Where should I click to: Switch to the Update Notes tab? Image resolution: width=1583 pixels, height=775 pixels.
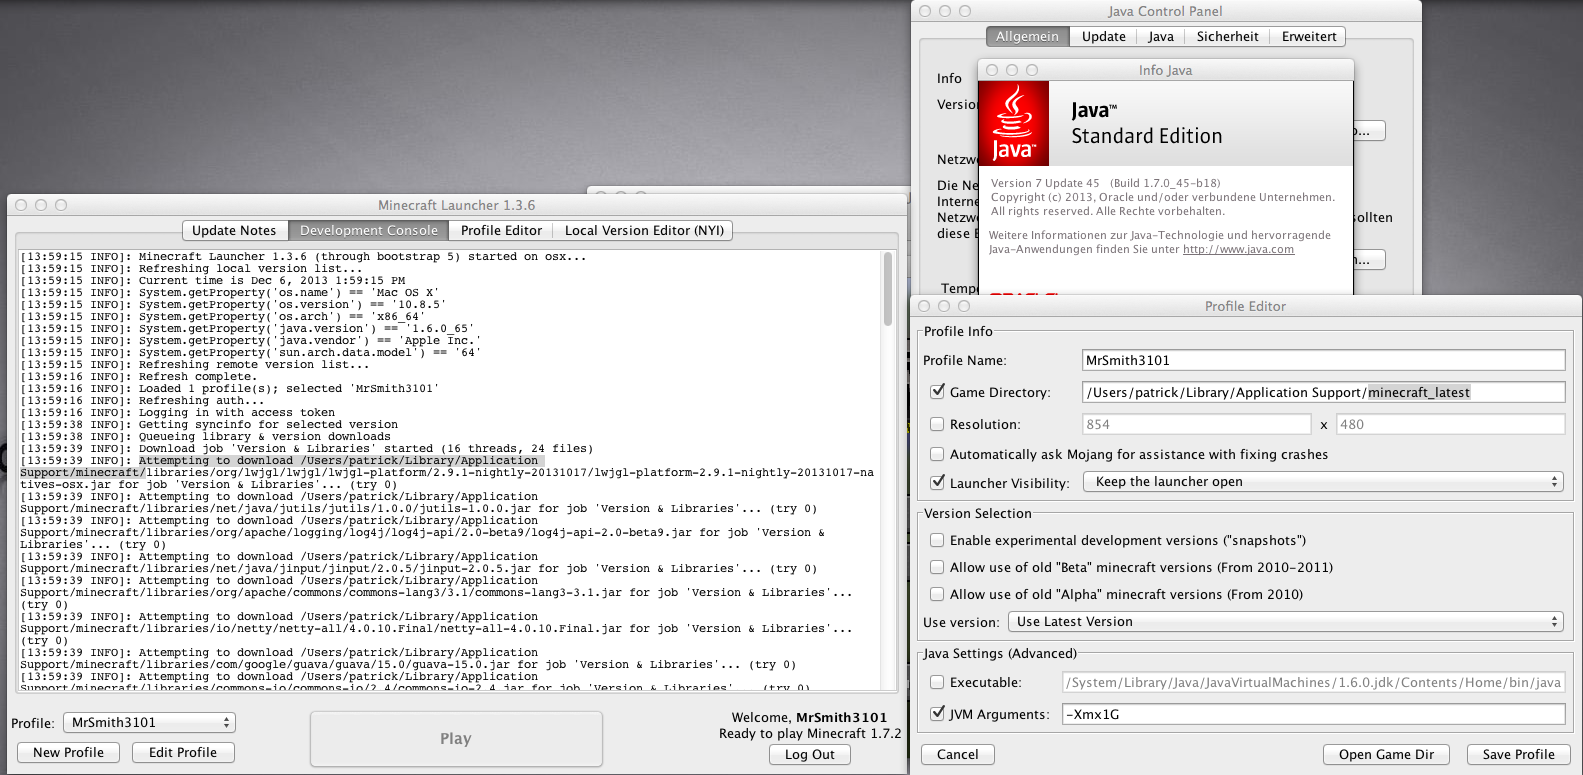pos(234,231)
